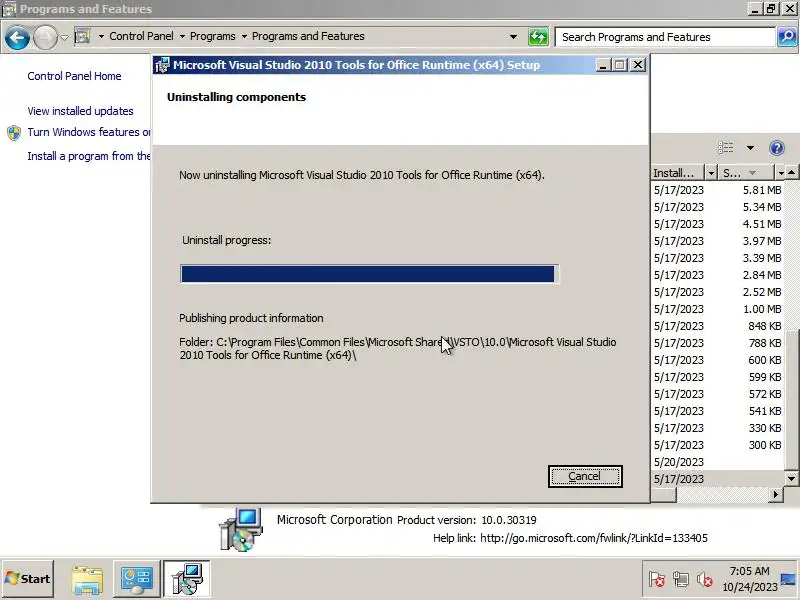Viewport: 800px width, 600px height.
Task: Click the uninstall progress bar
Action: tap(369, 274)
